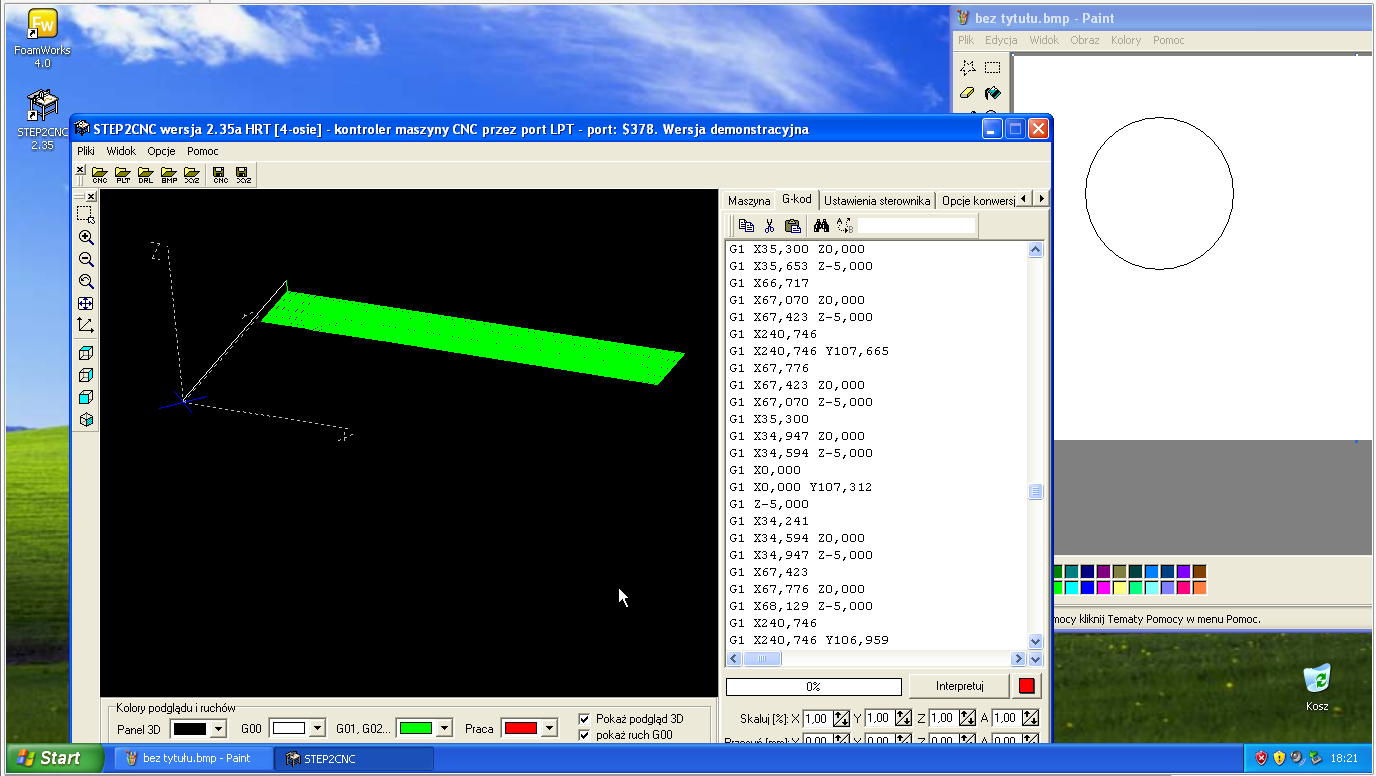Click the undo zoom magnifier
This screenshot has height=776, width=1376.
(86, 281)
